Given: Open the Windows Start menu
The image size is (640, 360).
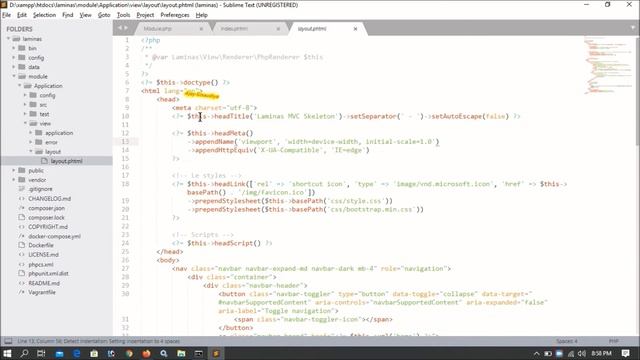Looking at the screenshot, I should coord(7,353).
